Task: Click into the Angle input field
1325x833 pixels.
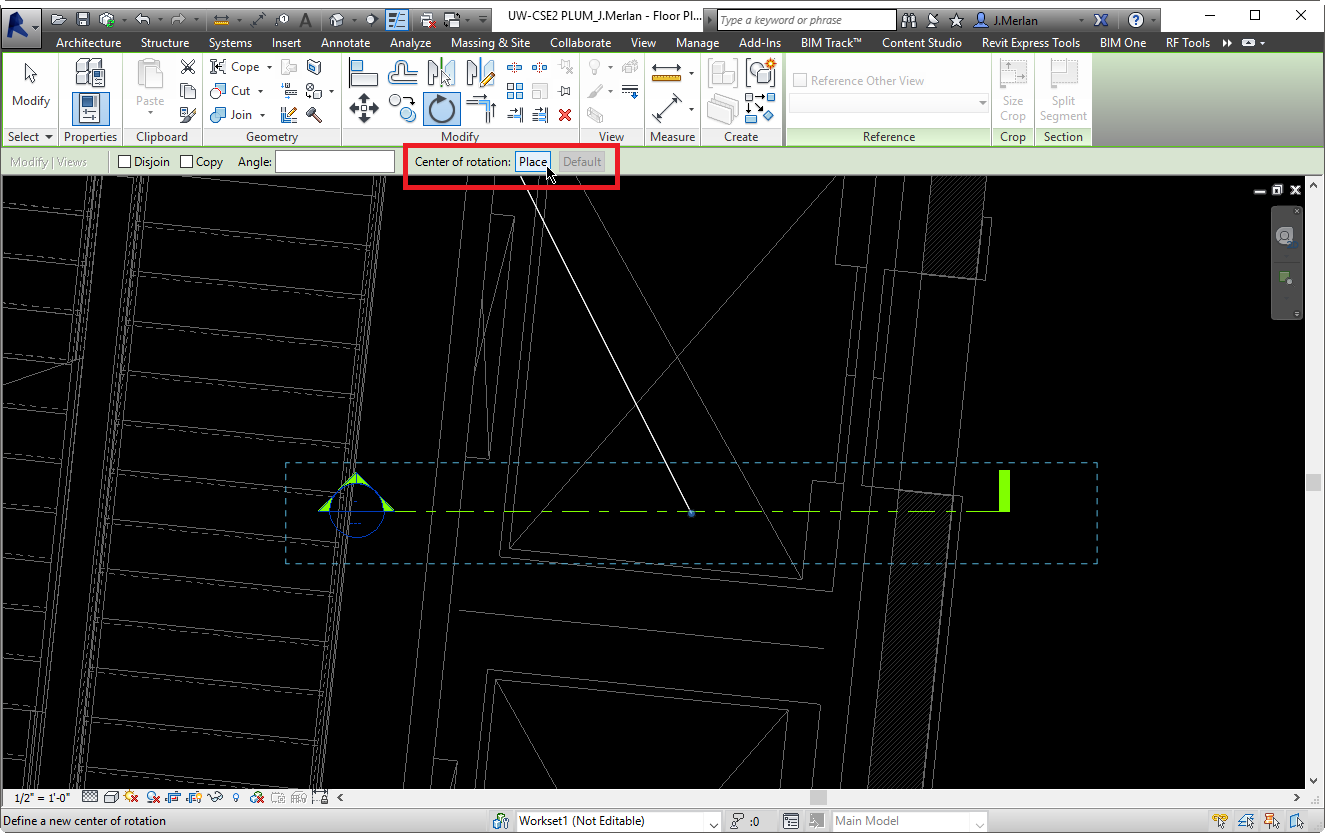Action: [335, 162]
